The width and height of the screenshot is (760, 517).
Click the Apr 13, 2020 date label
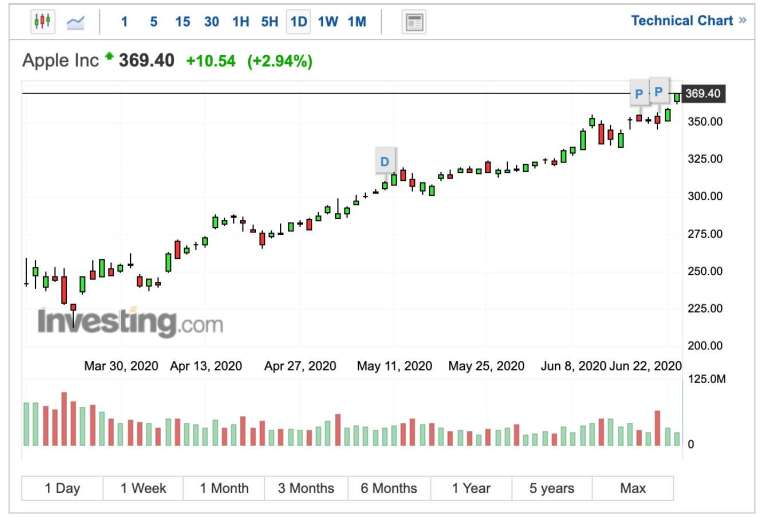[x=206, y=365]
